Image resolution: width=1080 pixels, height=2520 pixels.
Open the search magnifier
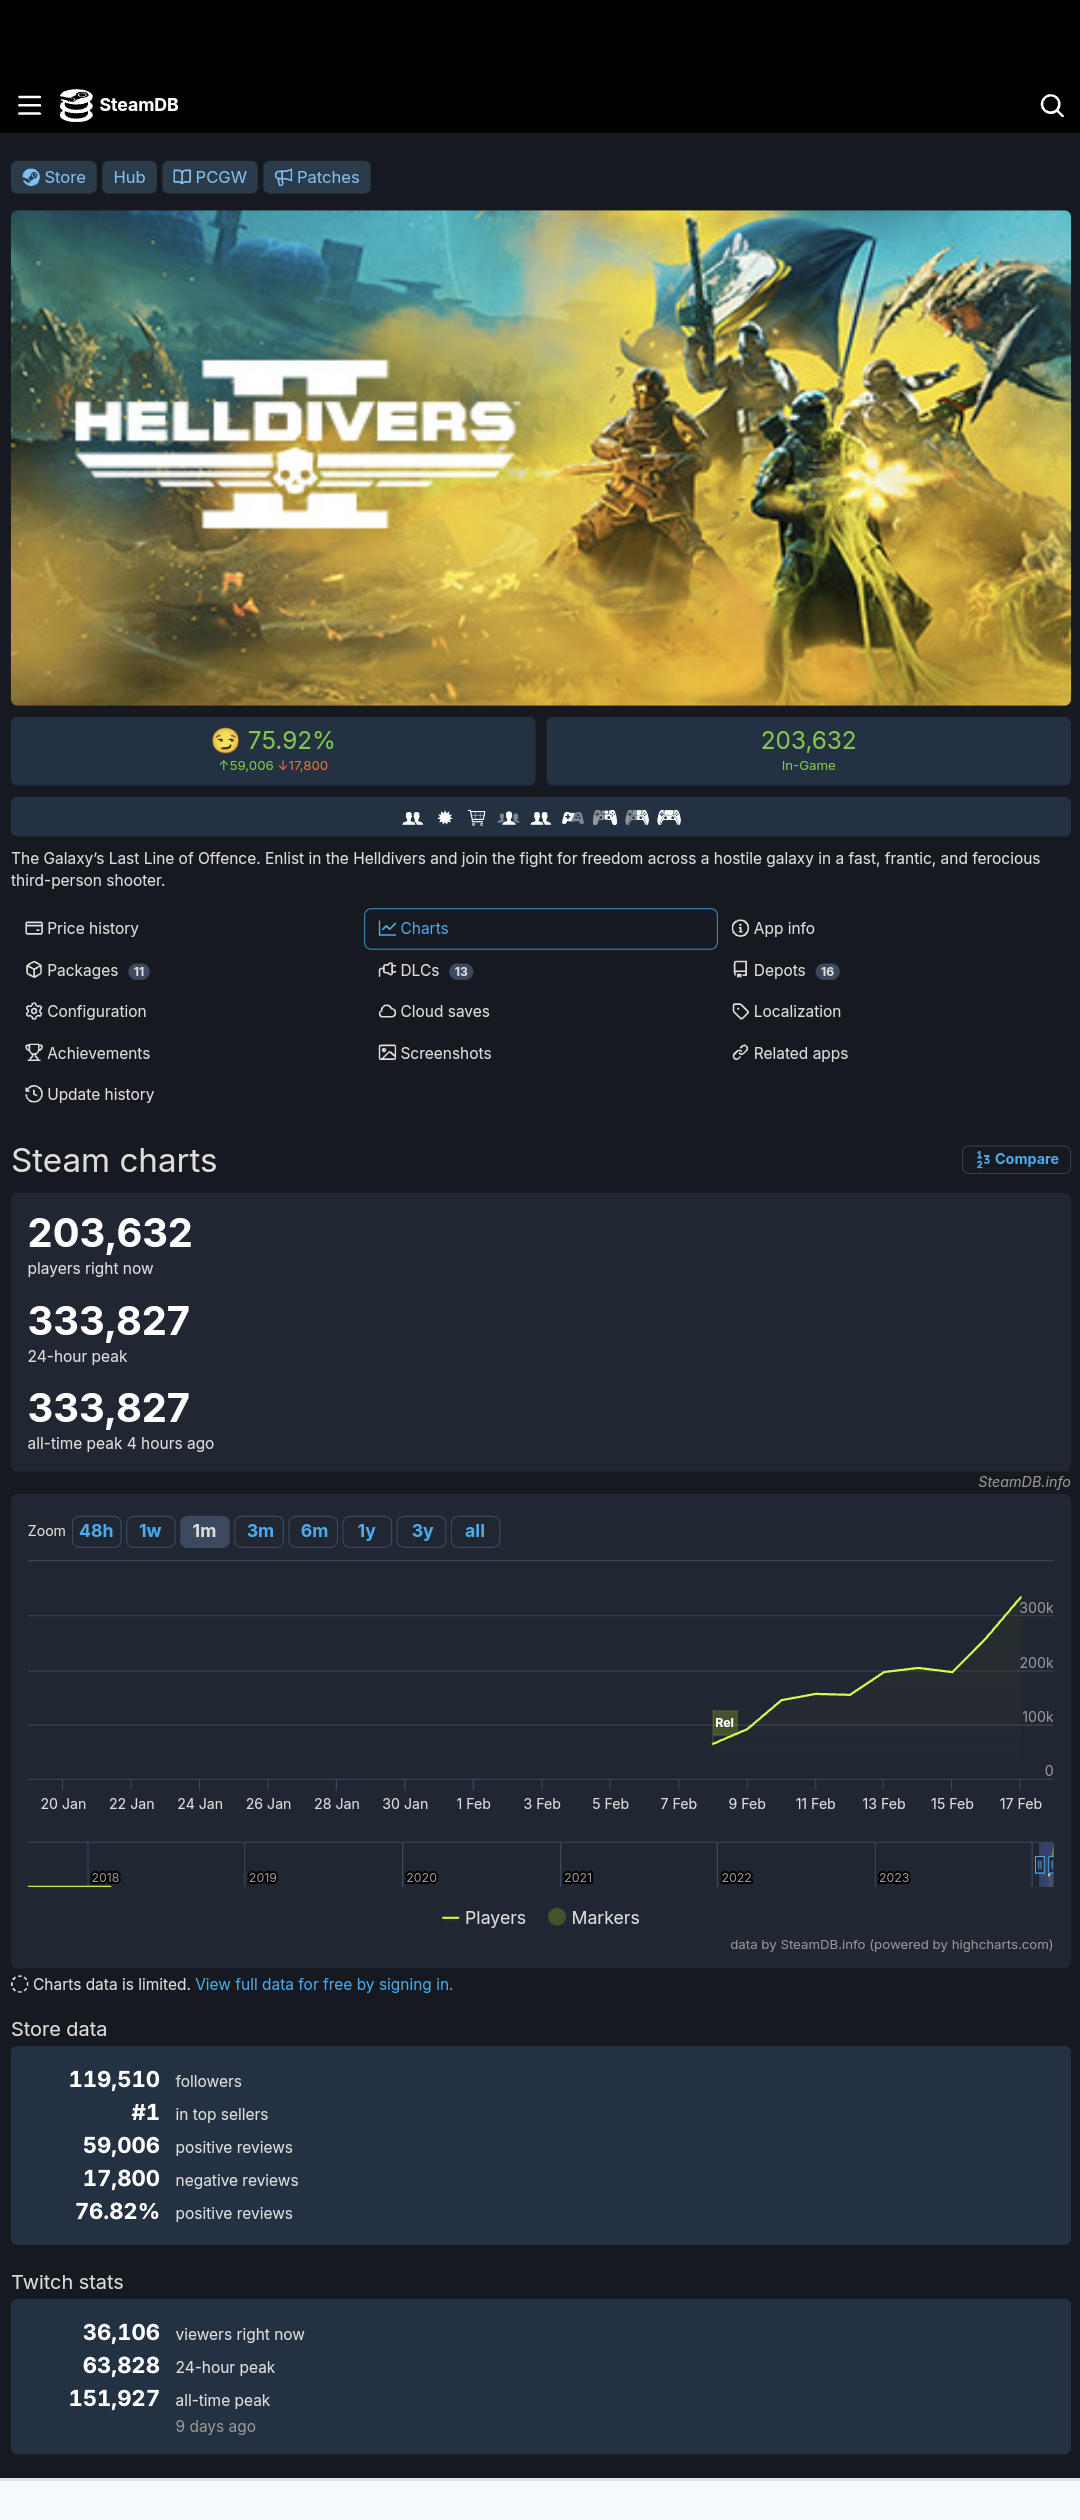point(1051,105)
